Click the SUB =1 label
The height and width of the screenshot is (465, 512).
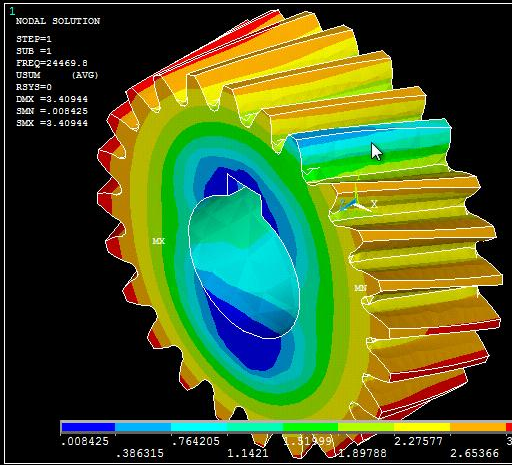pyautogui.click(x=34, y=51)
